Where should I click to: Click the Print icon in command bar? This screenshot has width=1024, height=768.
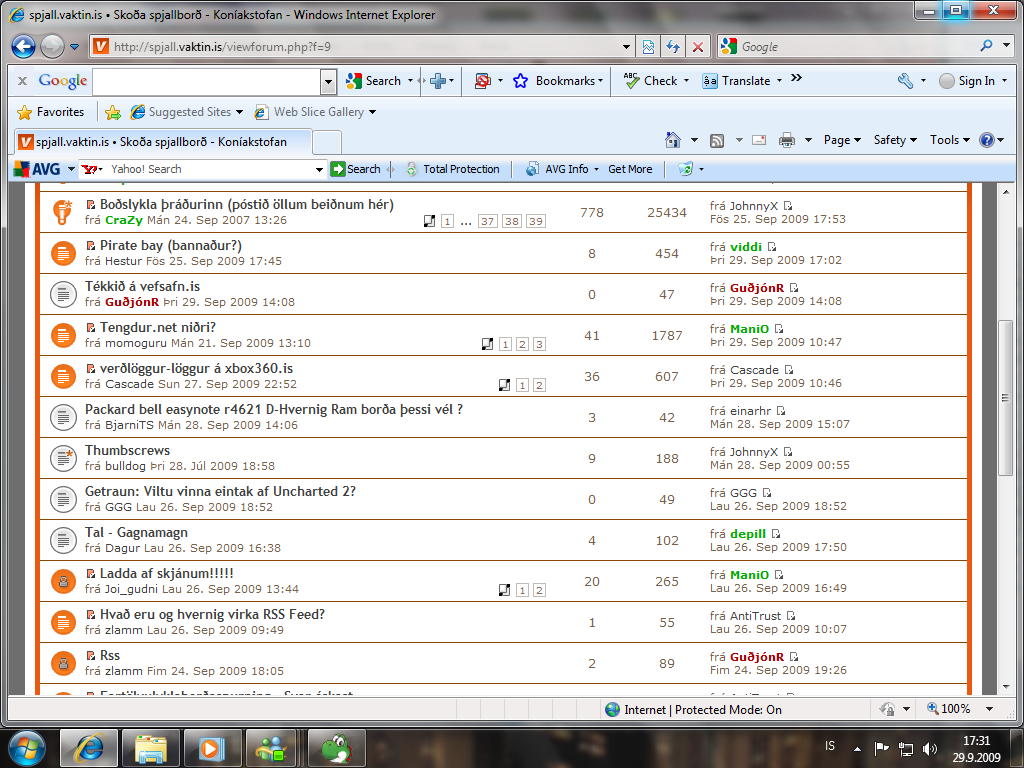787,140
